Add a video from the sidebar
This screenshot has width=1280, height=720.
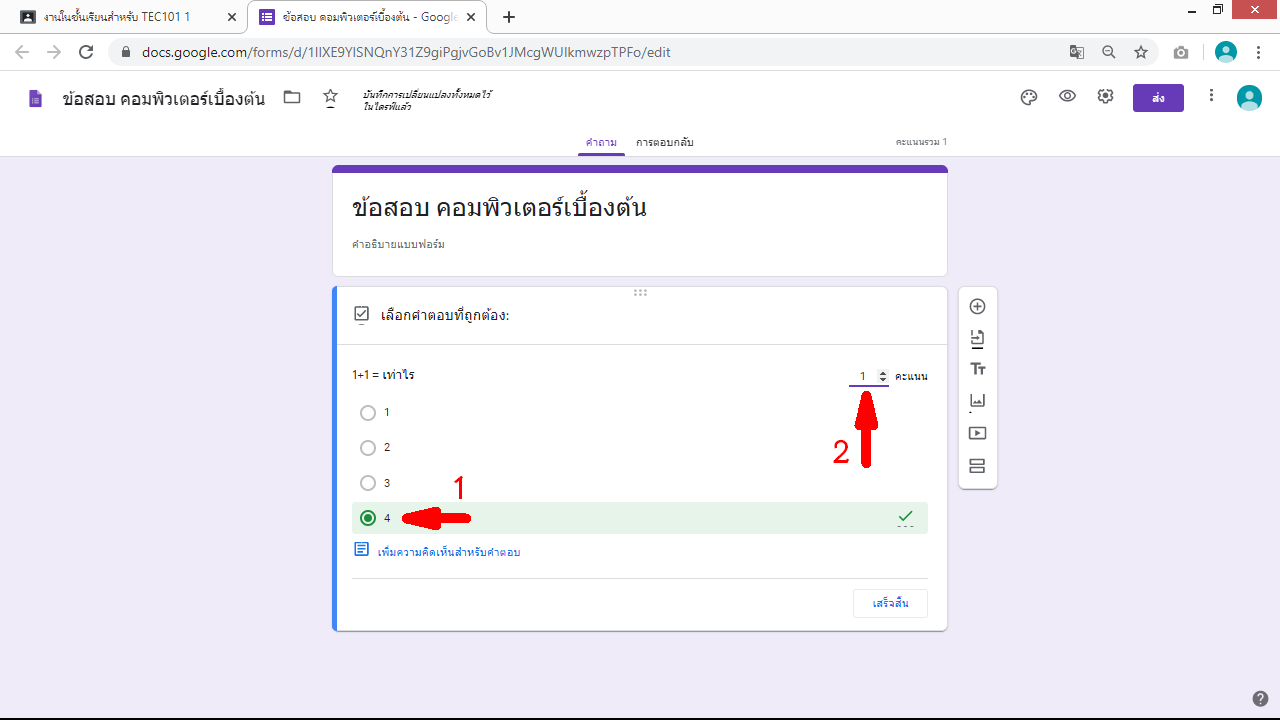(x=978, y=433)
